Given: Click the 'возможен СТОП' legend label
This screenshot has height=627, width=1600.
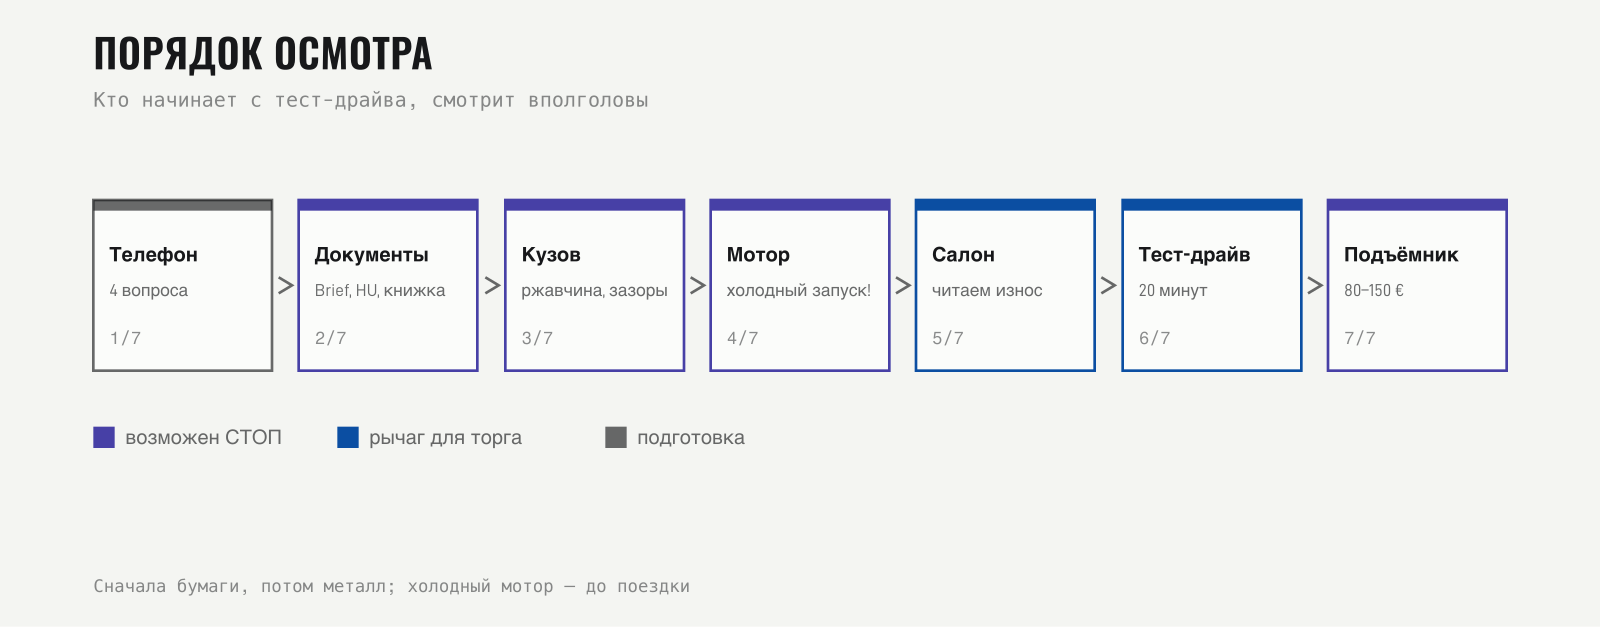Looking at the screenshot, I should click(x=203, y=437).
